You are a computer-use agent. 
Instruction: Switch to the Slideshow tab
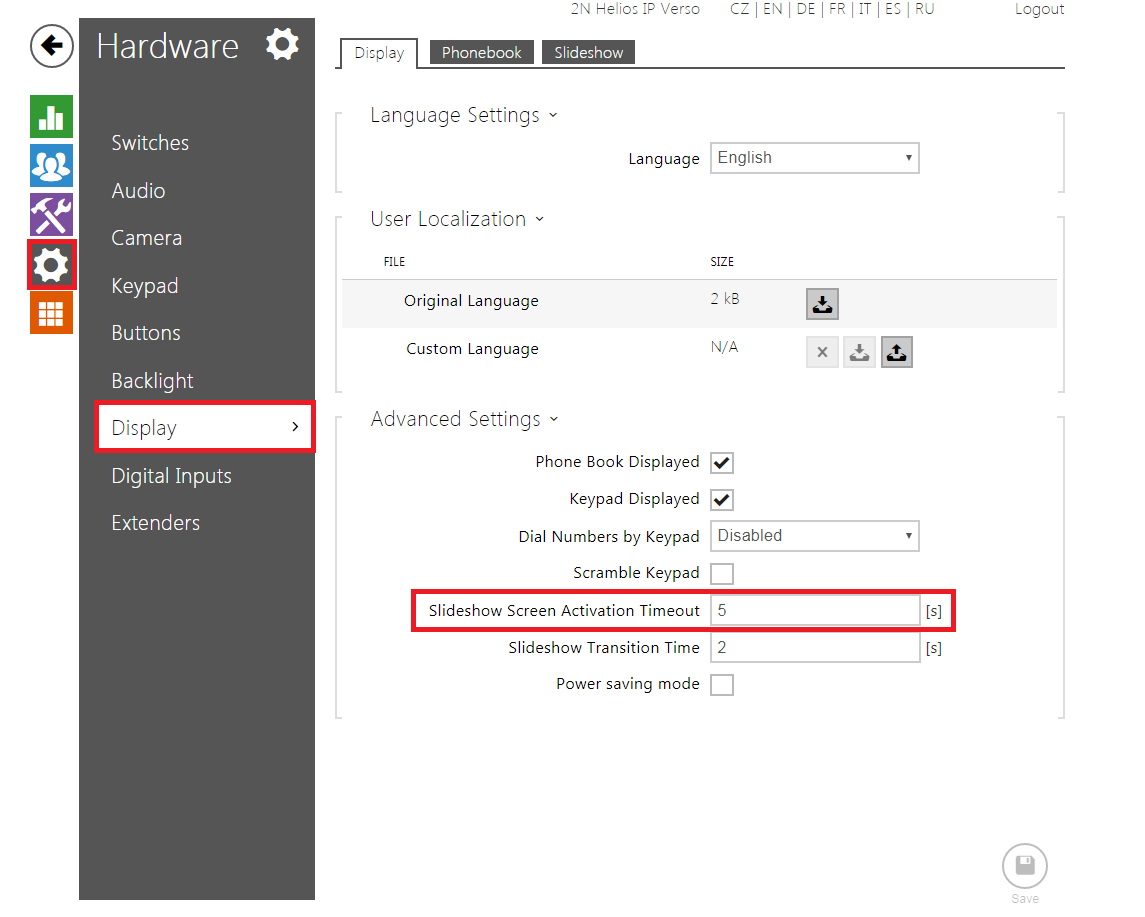(x=588, y=53)
